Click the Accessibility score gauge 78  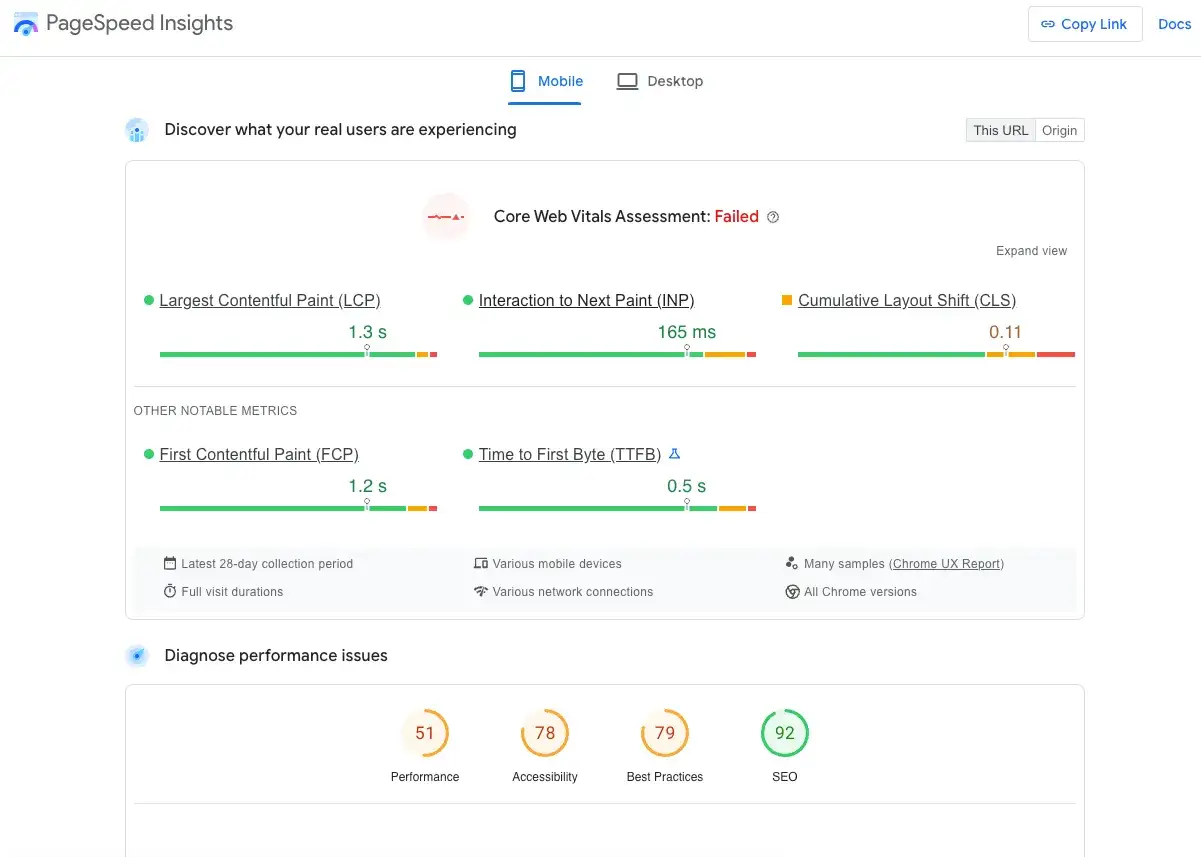tap(545, 733)
